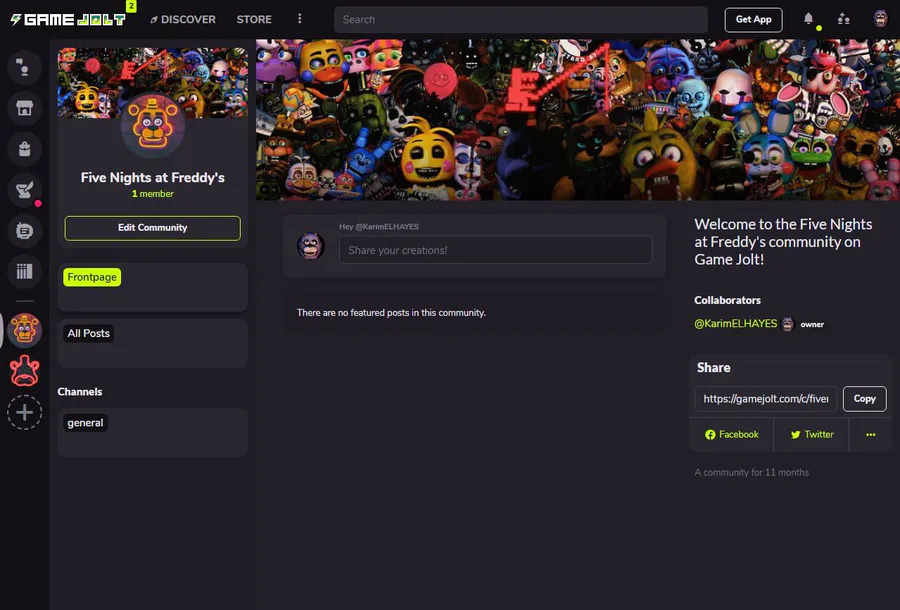The width and height of the screenshot is (900, 610).
Task: Share the community on Facebook
Action: pos(732,434)
